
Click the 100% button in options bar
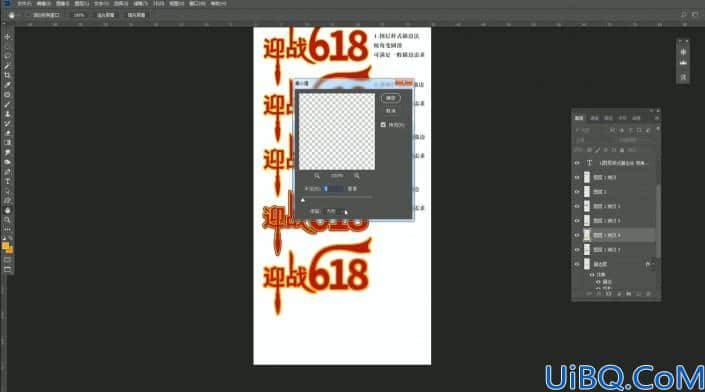pos(79,15)
